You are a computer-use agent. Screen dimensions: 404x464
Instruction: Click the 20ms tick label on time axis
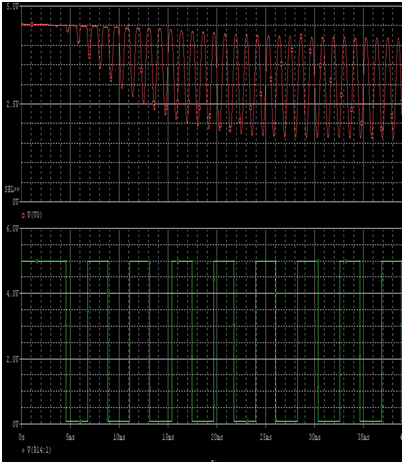[x=217, y=437]
